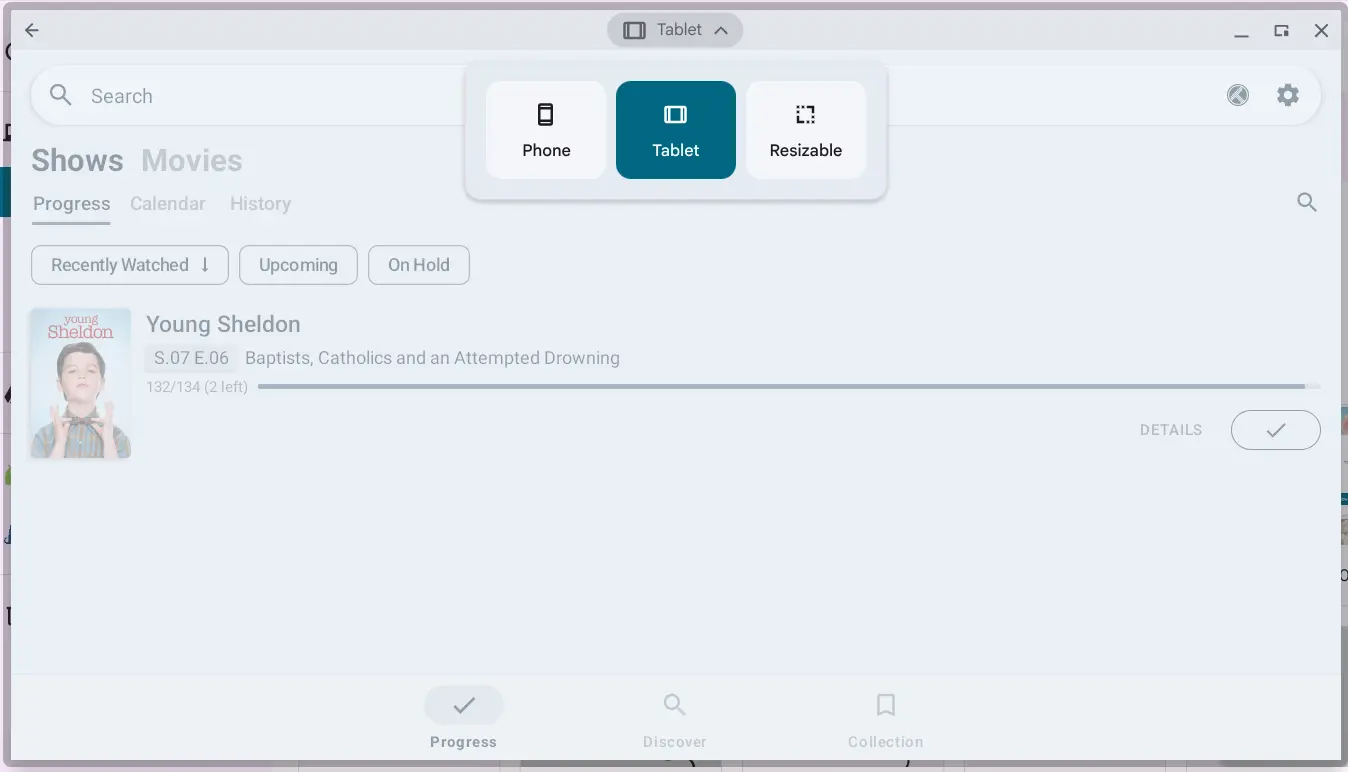The image size is (1348, 772).
Task: Switch to the Shows section
Action: [x=77, y=160]
